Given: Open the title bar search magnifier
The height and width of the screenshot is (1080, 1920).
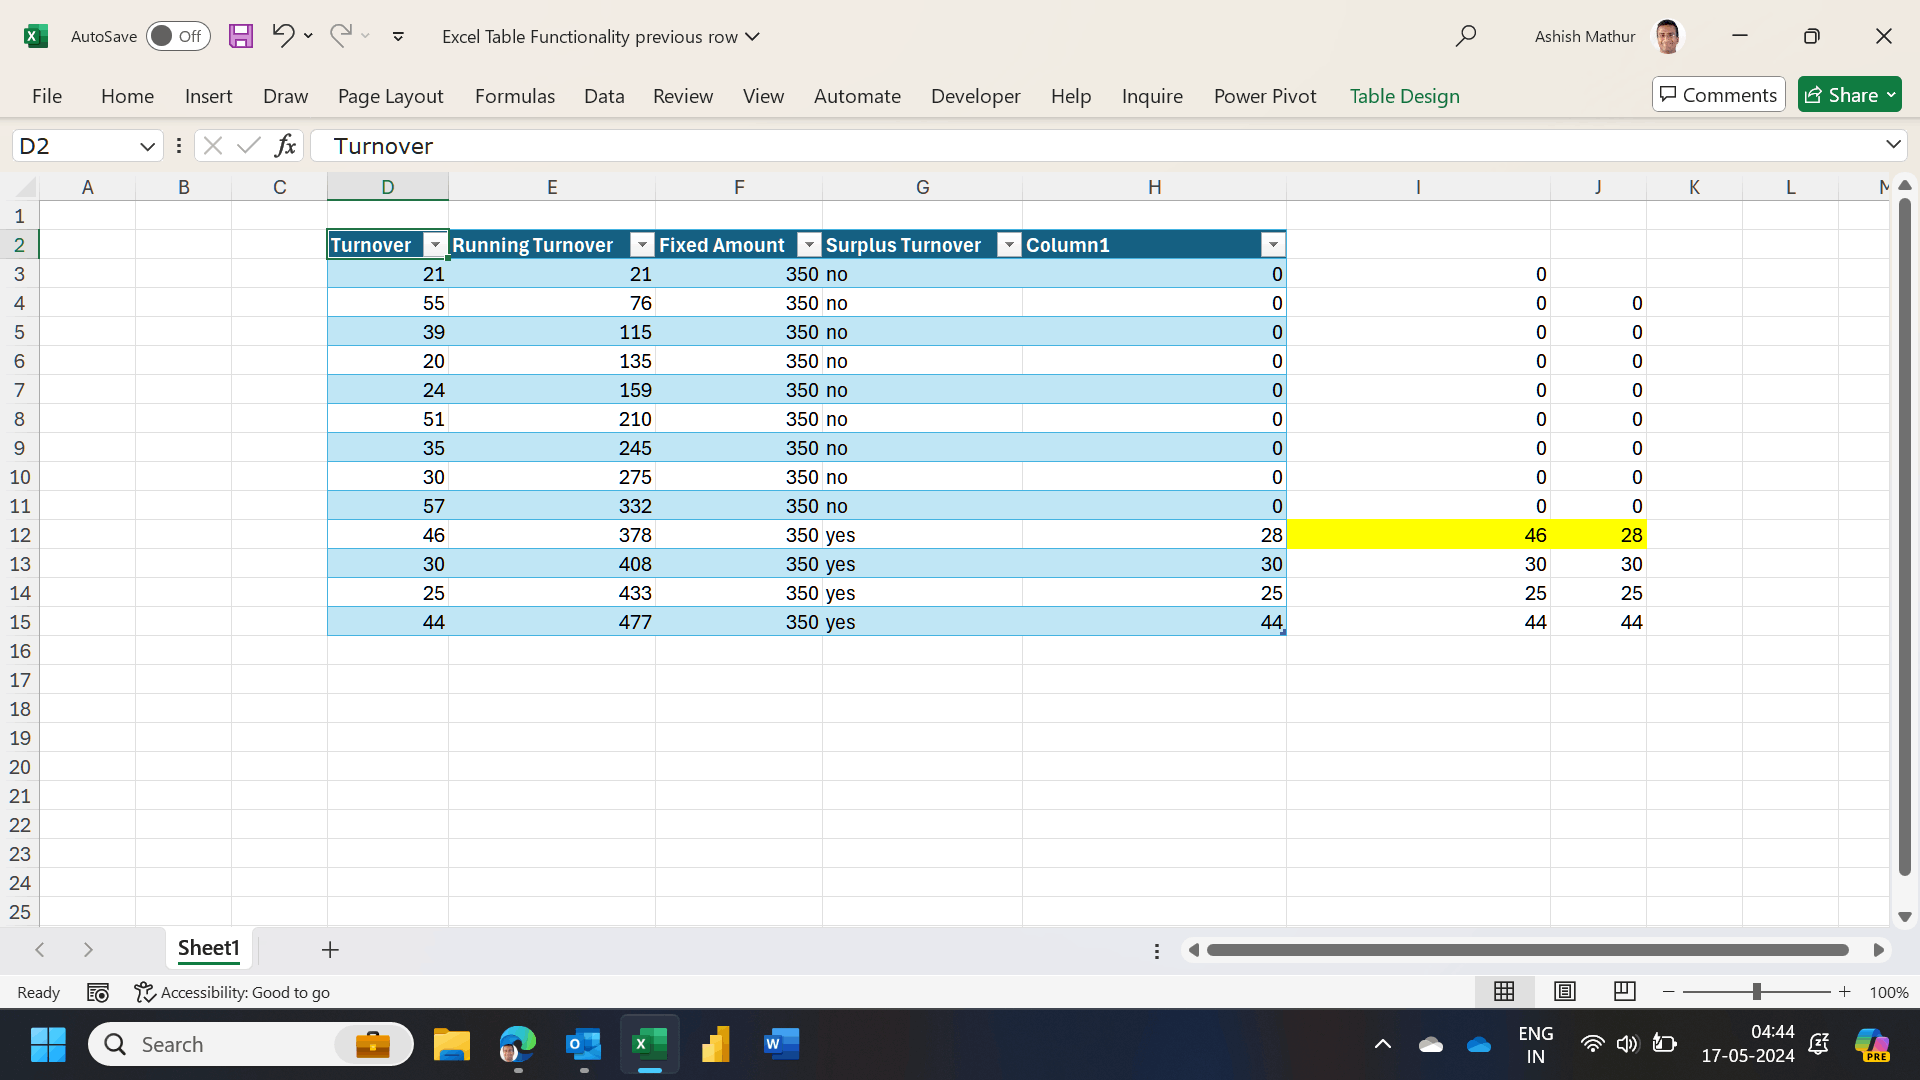Looking at the screenshot, I should coord(1465,36).
